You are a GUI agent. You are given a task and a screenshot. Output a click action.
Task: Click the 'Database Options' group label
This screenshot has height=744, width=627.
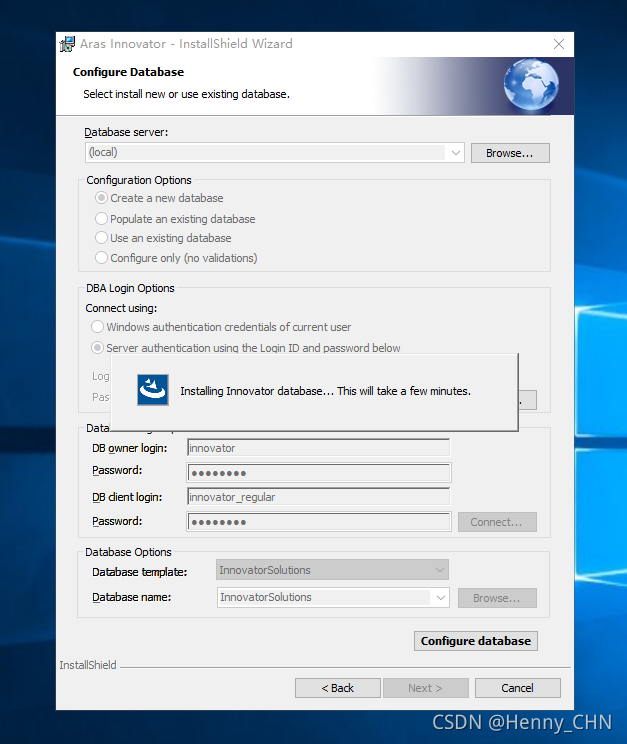[128, 552]
